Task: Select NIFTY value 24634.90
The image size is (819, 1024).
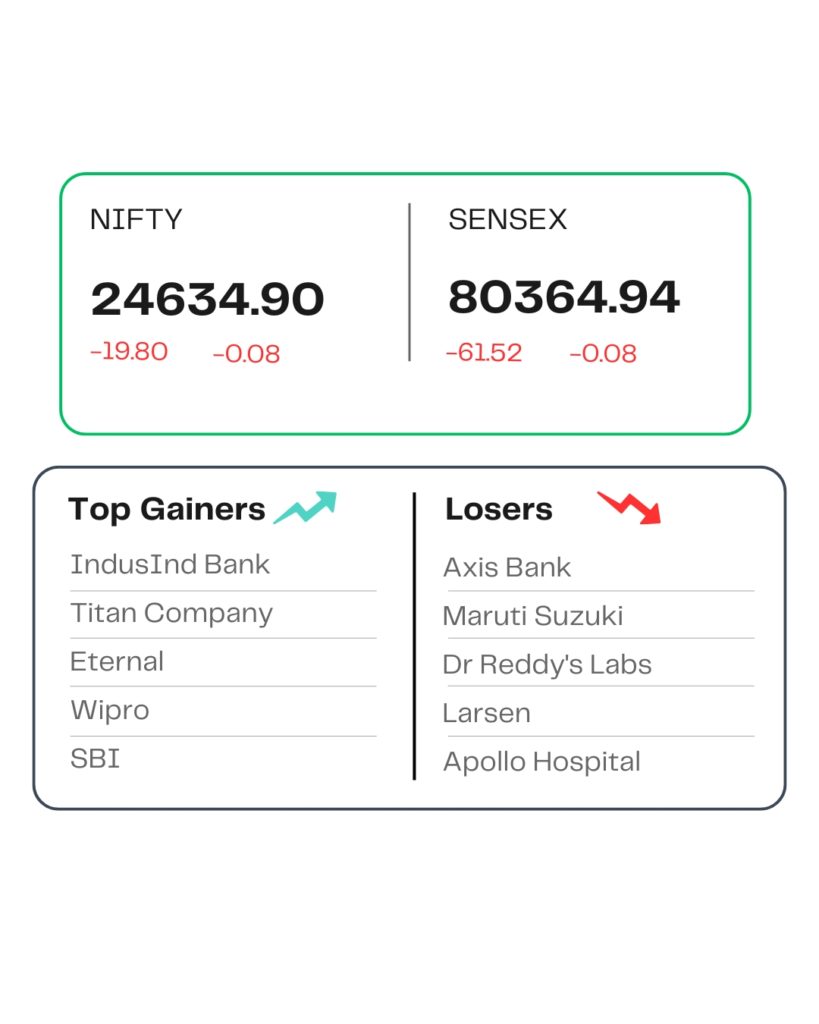Action: pyautogui.click(x=208, y=299)
